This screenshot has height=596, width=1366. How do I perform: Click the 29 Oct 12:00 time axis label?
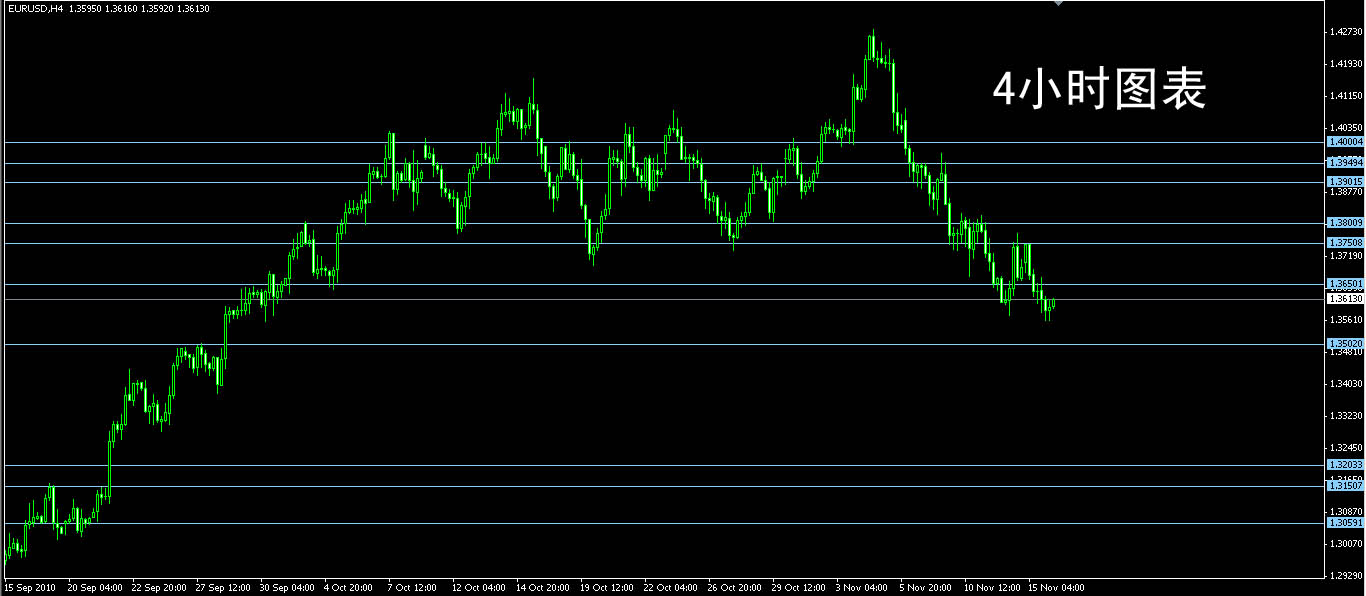[799, 588]
